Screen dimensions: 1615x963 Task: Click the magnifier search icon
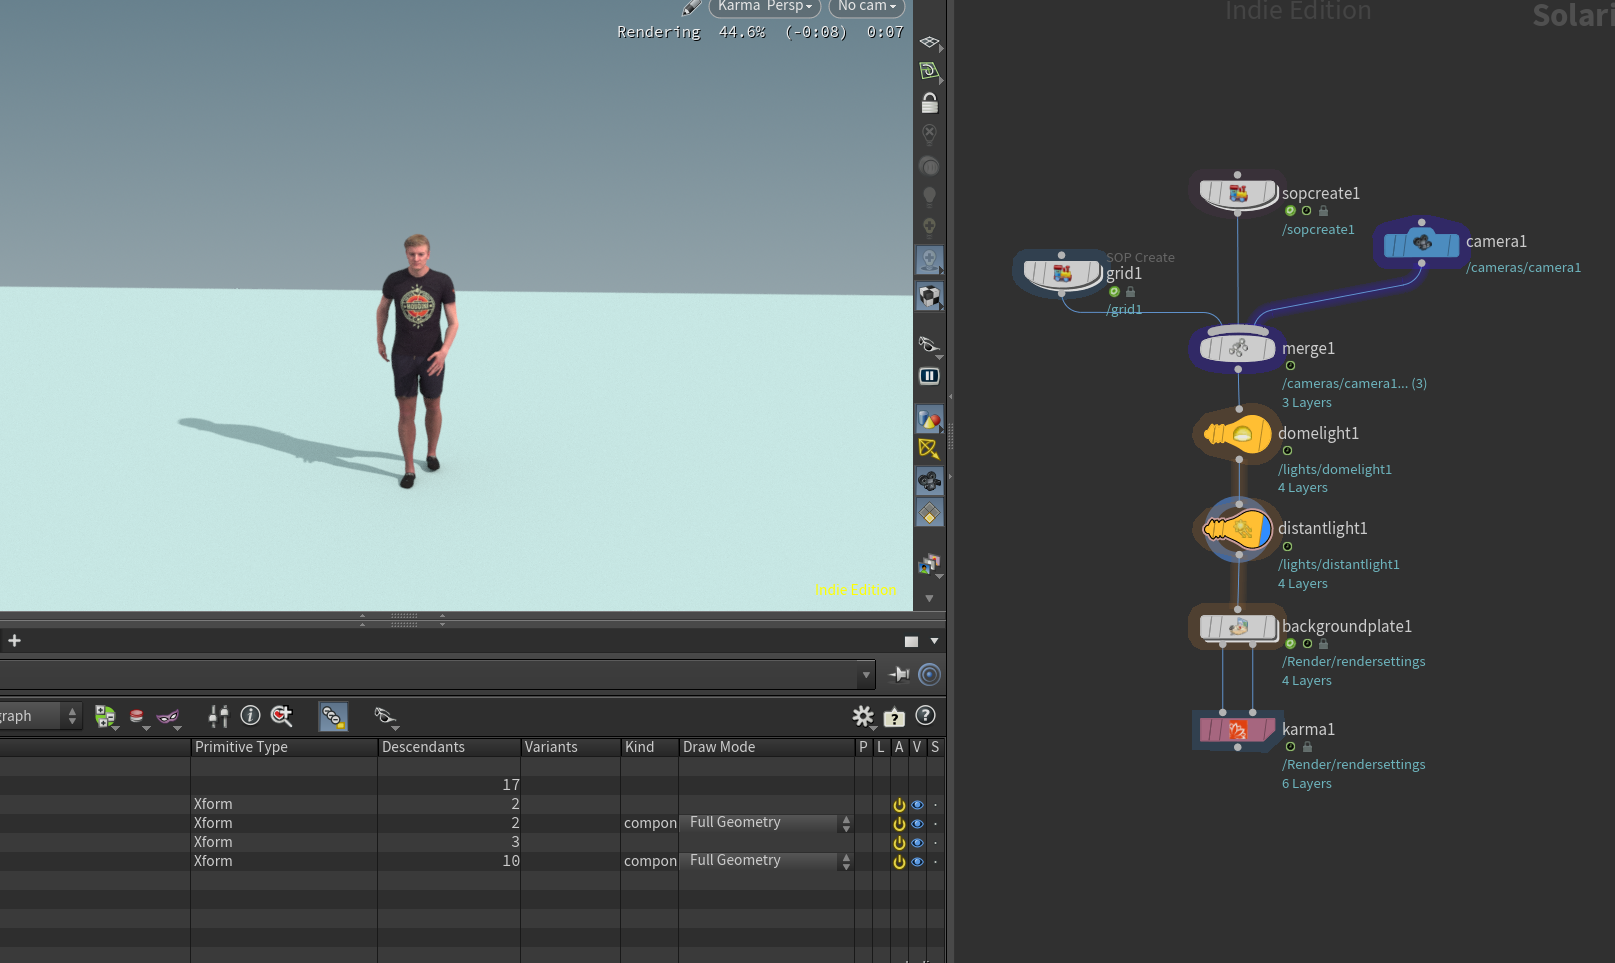point(282,715)
